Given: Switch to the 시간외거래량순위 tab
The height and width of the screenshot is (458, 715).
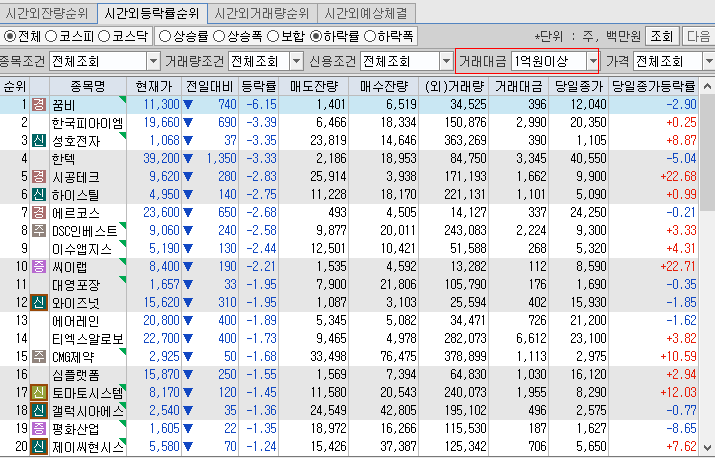Looking at the screenshot, I should pos(262,13).
